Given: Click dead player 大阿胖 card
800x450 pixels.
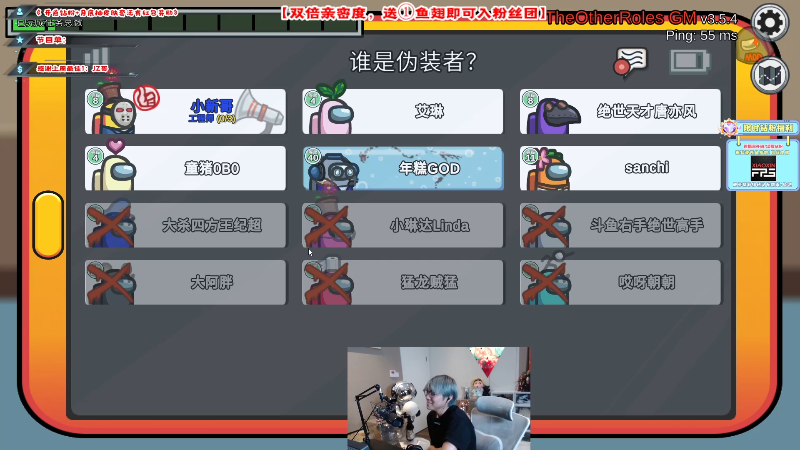Looking at the screenshot, I should pyautogui.click(x=185, y=283).
